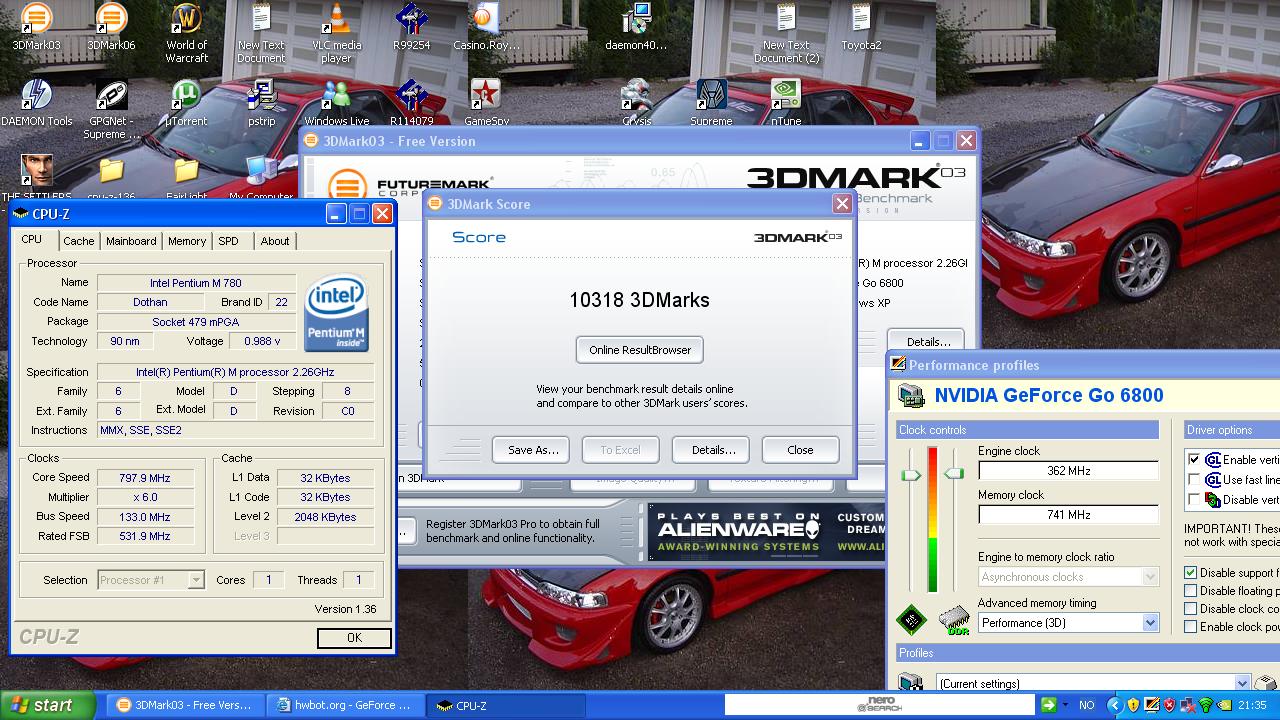Click the Memory clock 741 MHz field
The image size is (1280, 720).
[x=1068, y=515]
